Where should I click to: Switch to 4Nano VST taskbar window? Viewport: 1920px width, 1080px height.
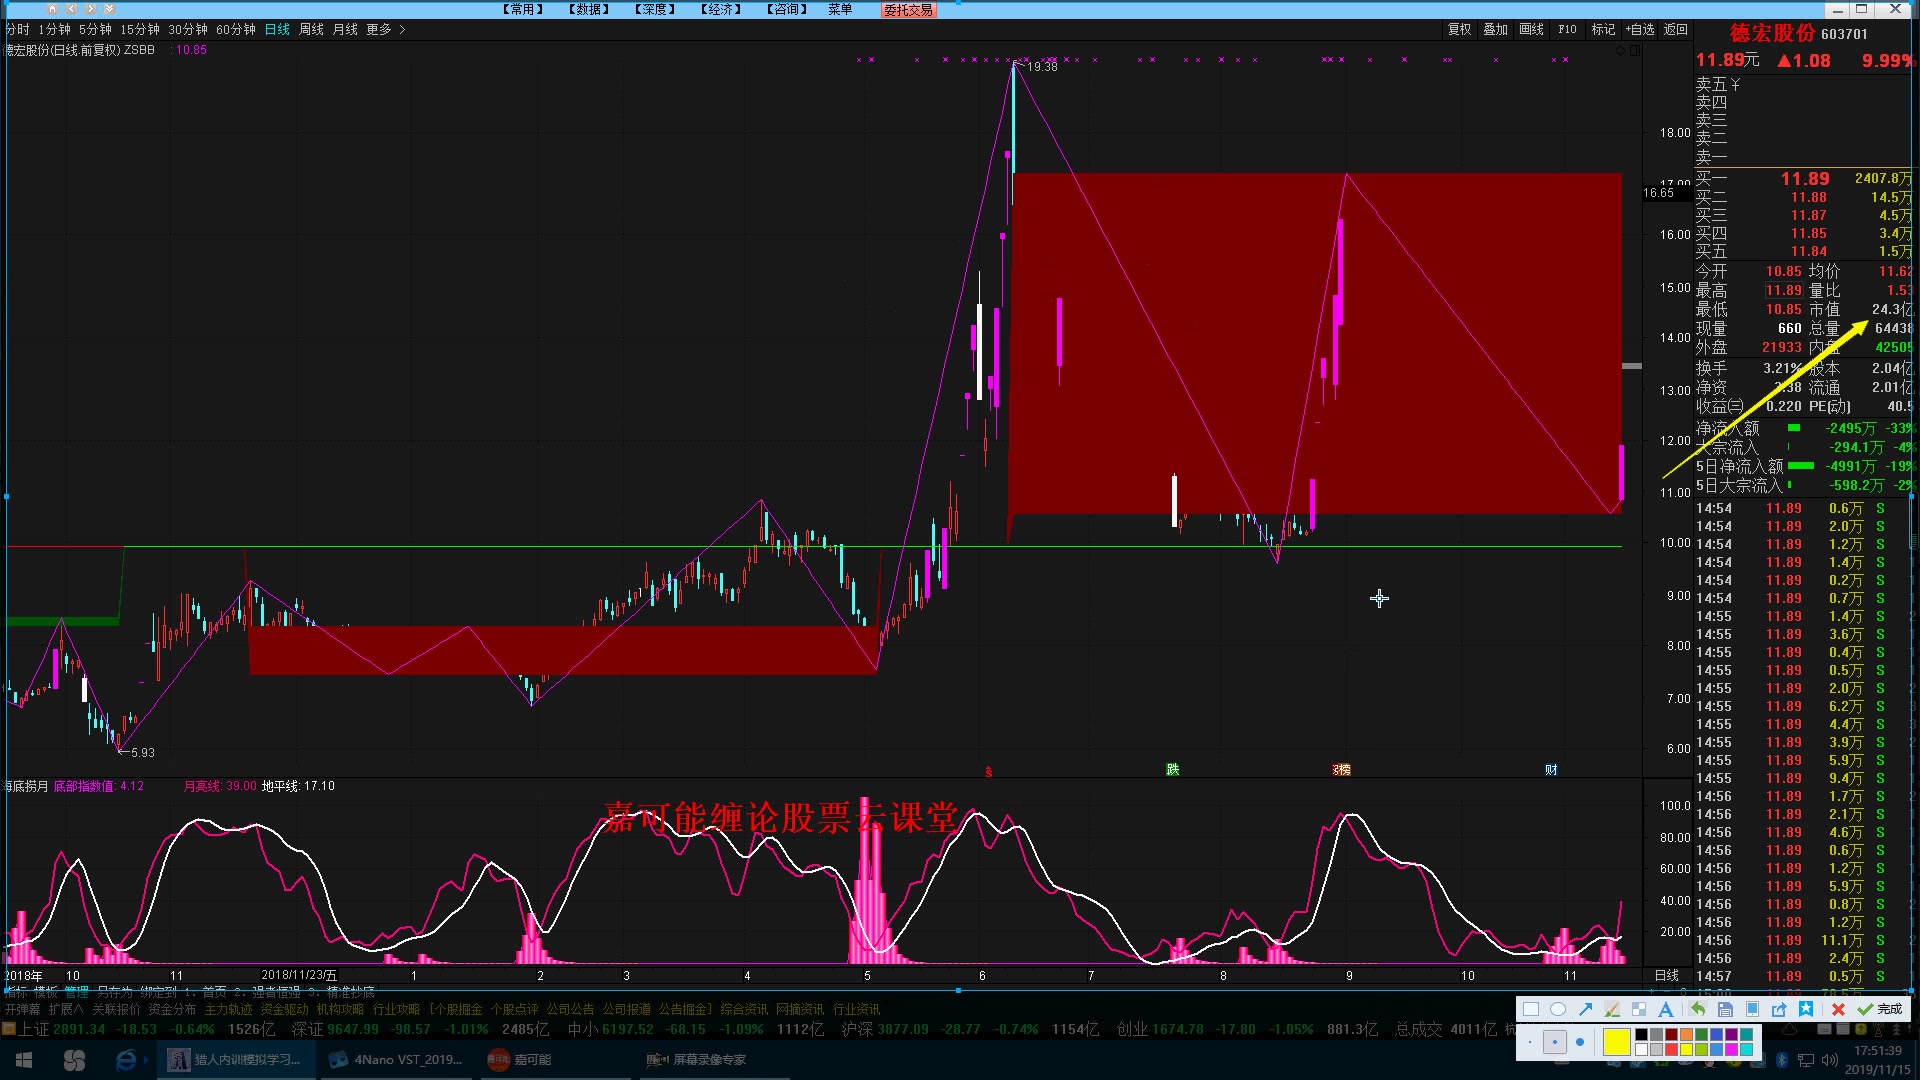click(397, 1060)
